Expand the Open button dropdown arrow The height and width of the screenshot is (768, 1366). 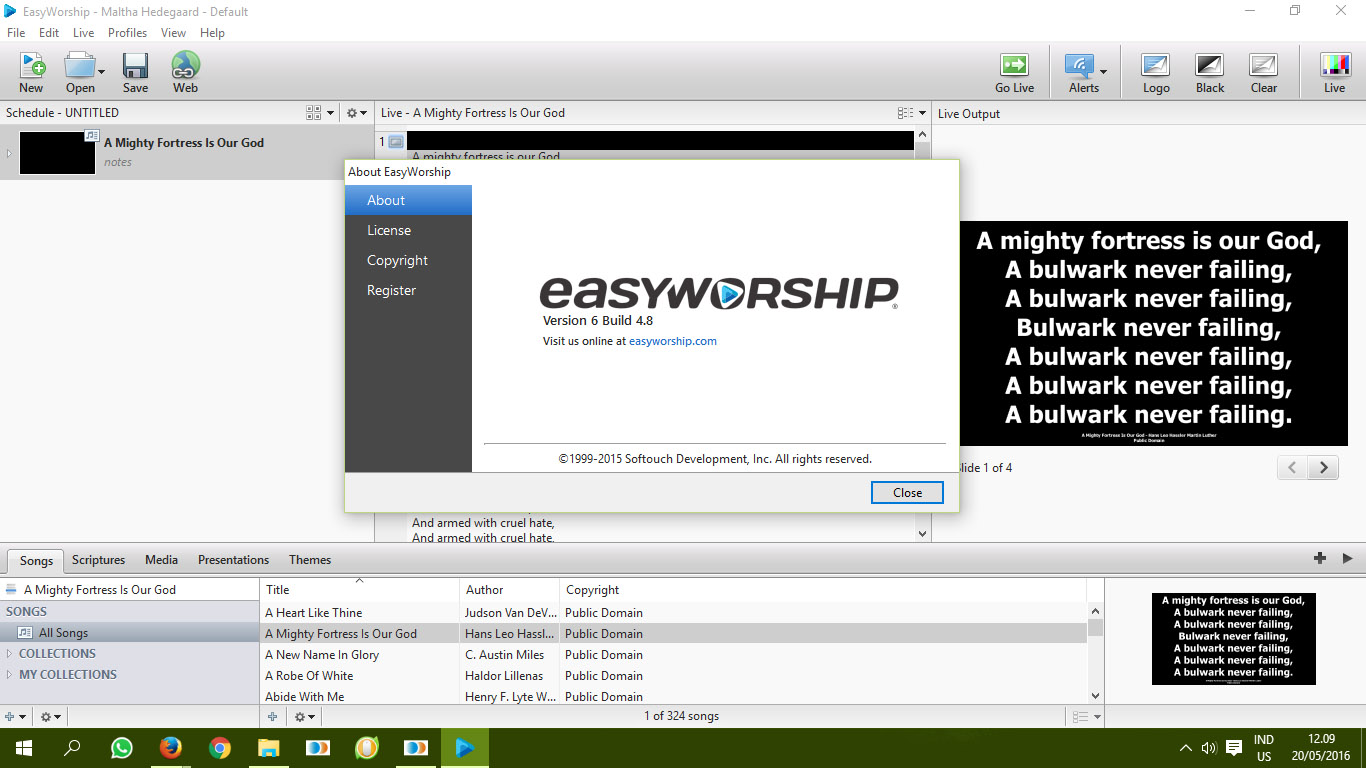point(101,71)
